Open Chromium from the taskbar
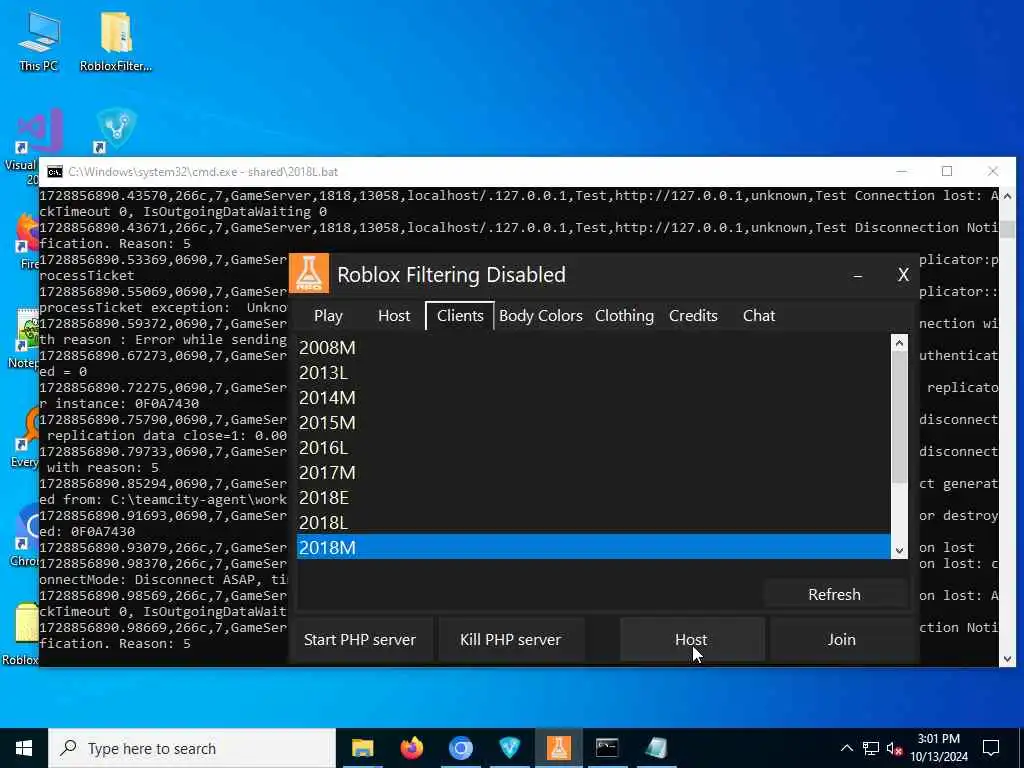The image size is (1024, 768). pos(460,748)
